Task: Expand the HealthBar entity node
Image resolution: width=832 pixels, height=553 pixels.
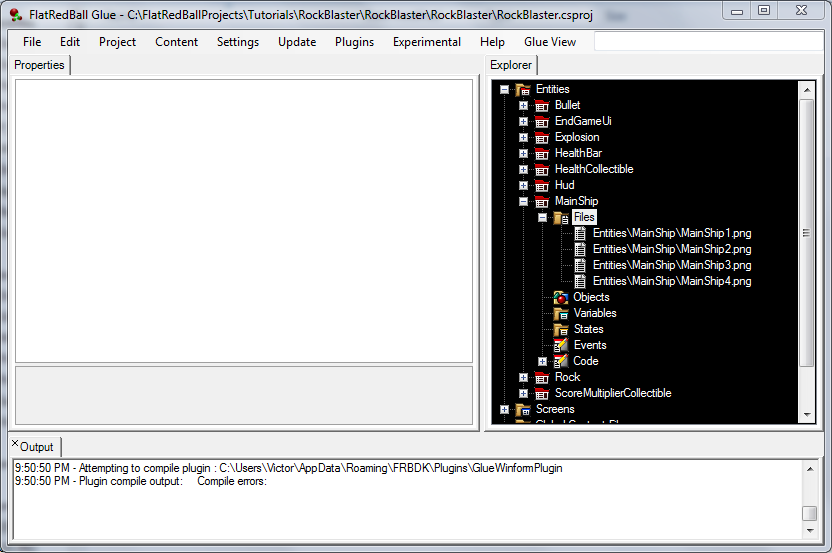Action: tap(523, 153)
